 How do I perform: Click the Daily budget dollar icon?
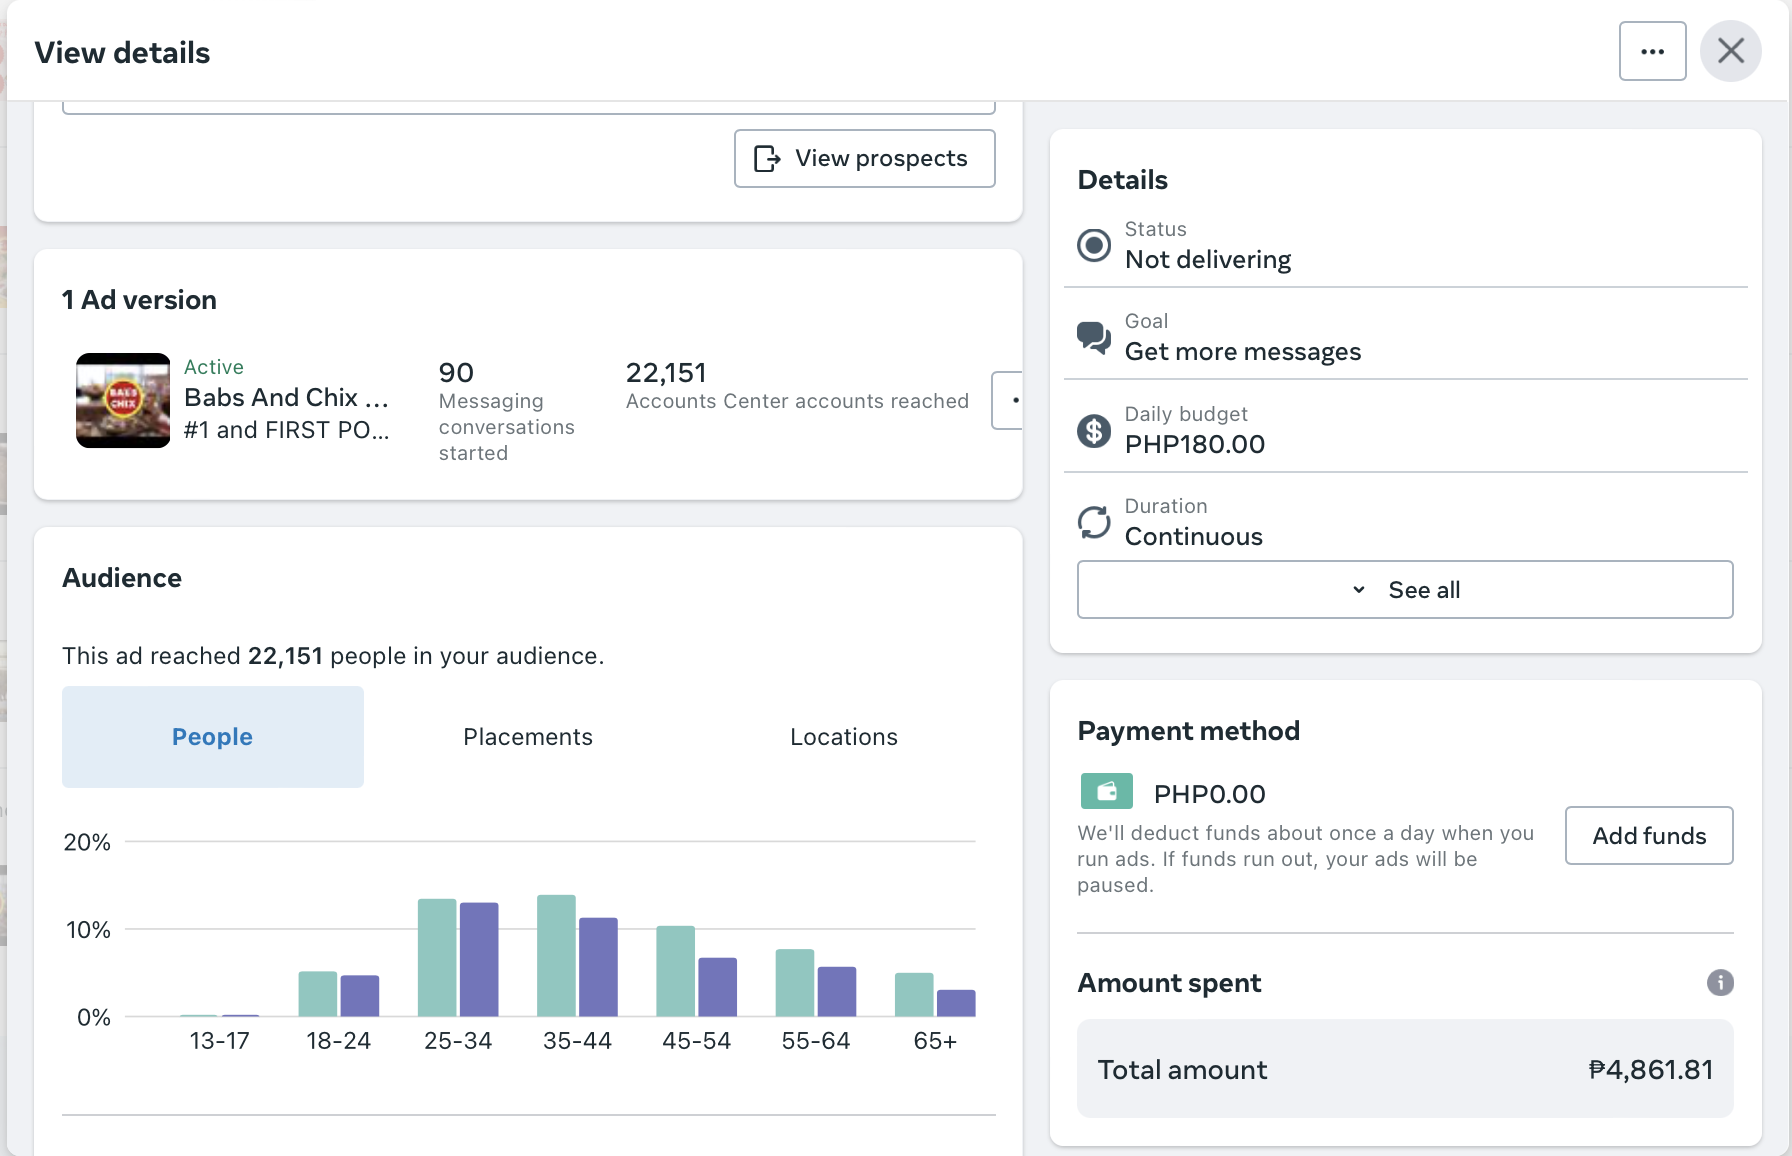click(x=1094, y=431)
